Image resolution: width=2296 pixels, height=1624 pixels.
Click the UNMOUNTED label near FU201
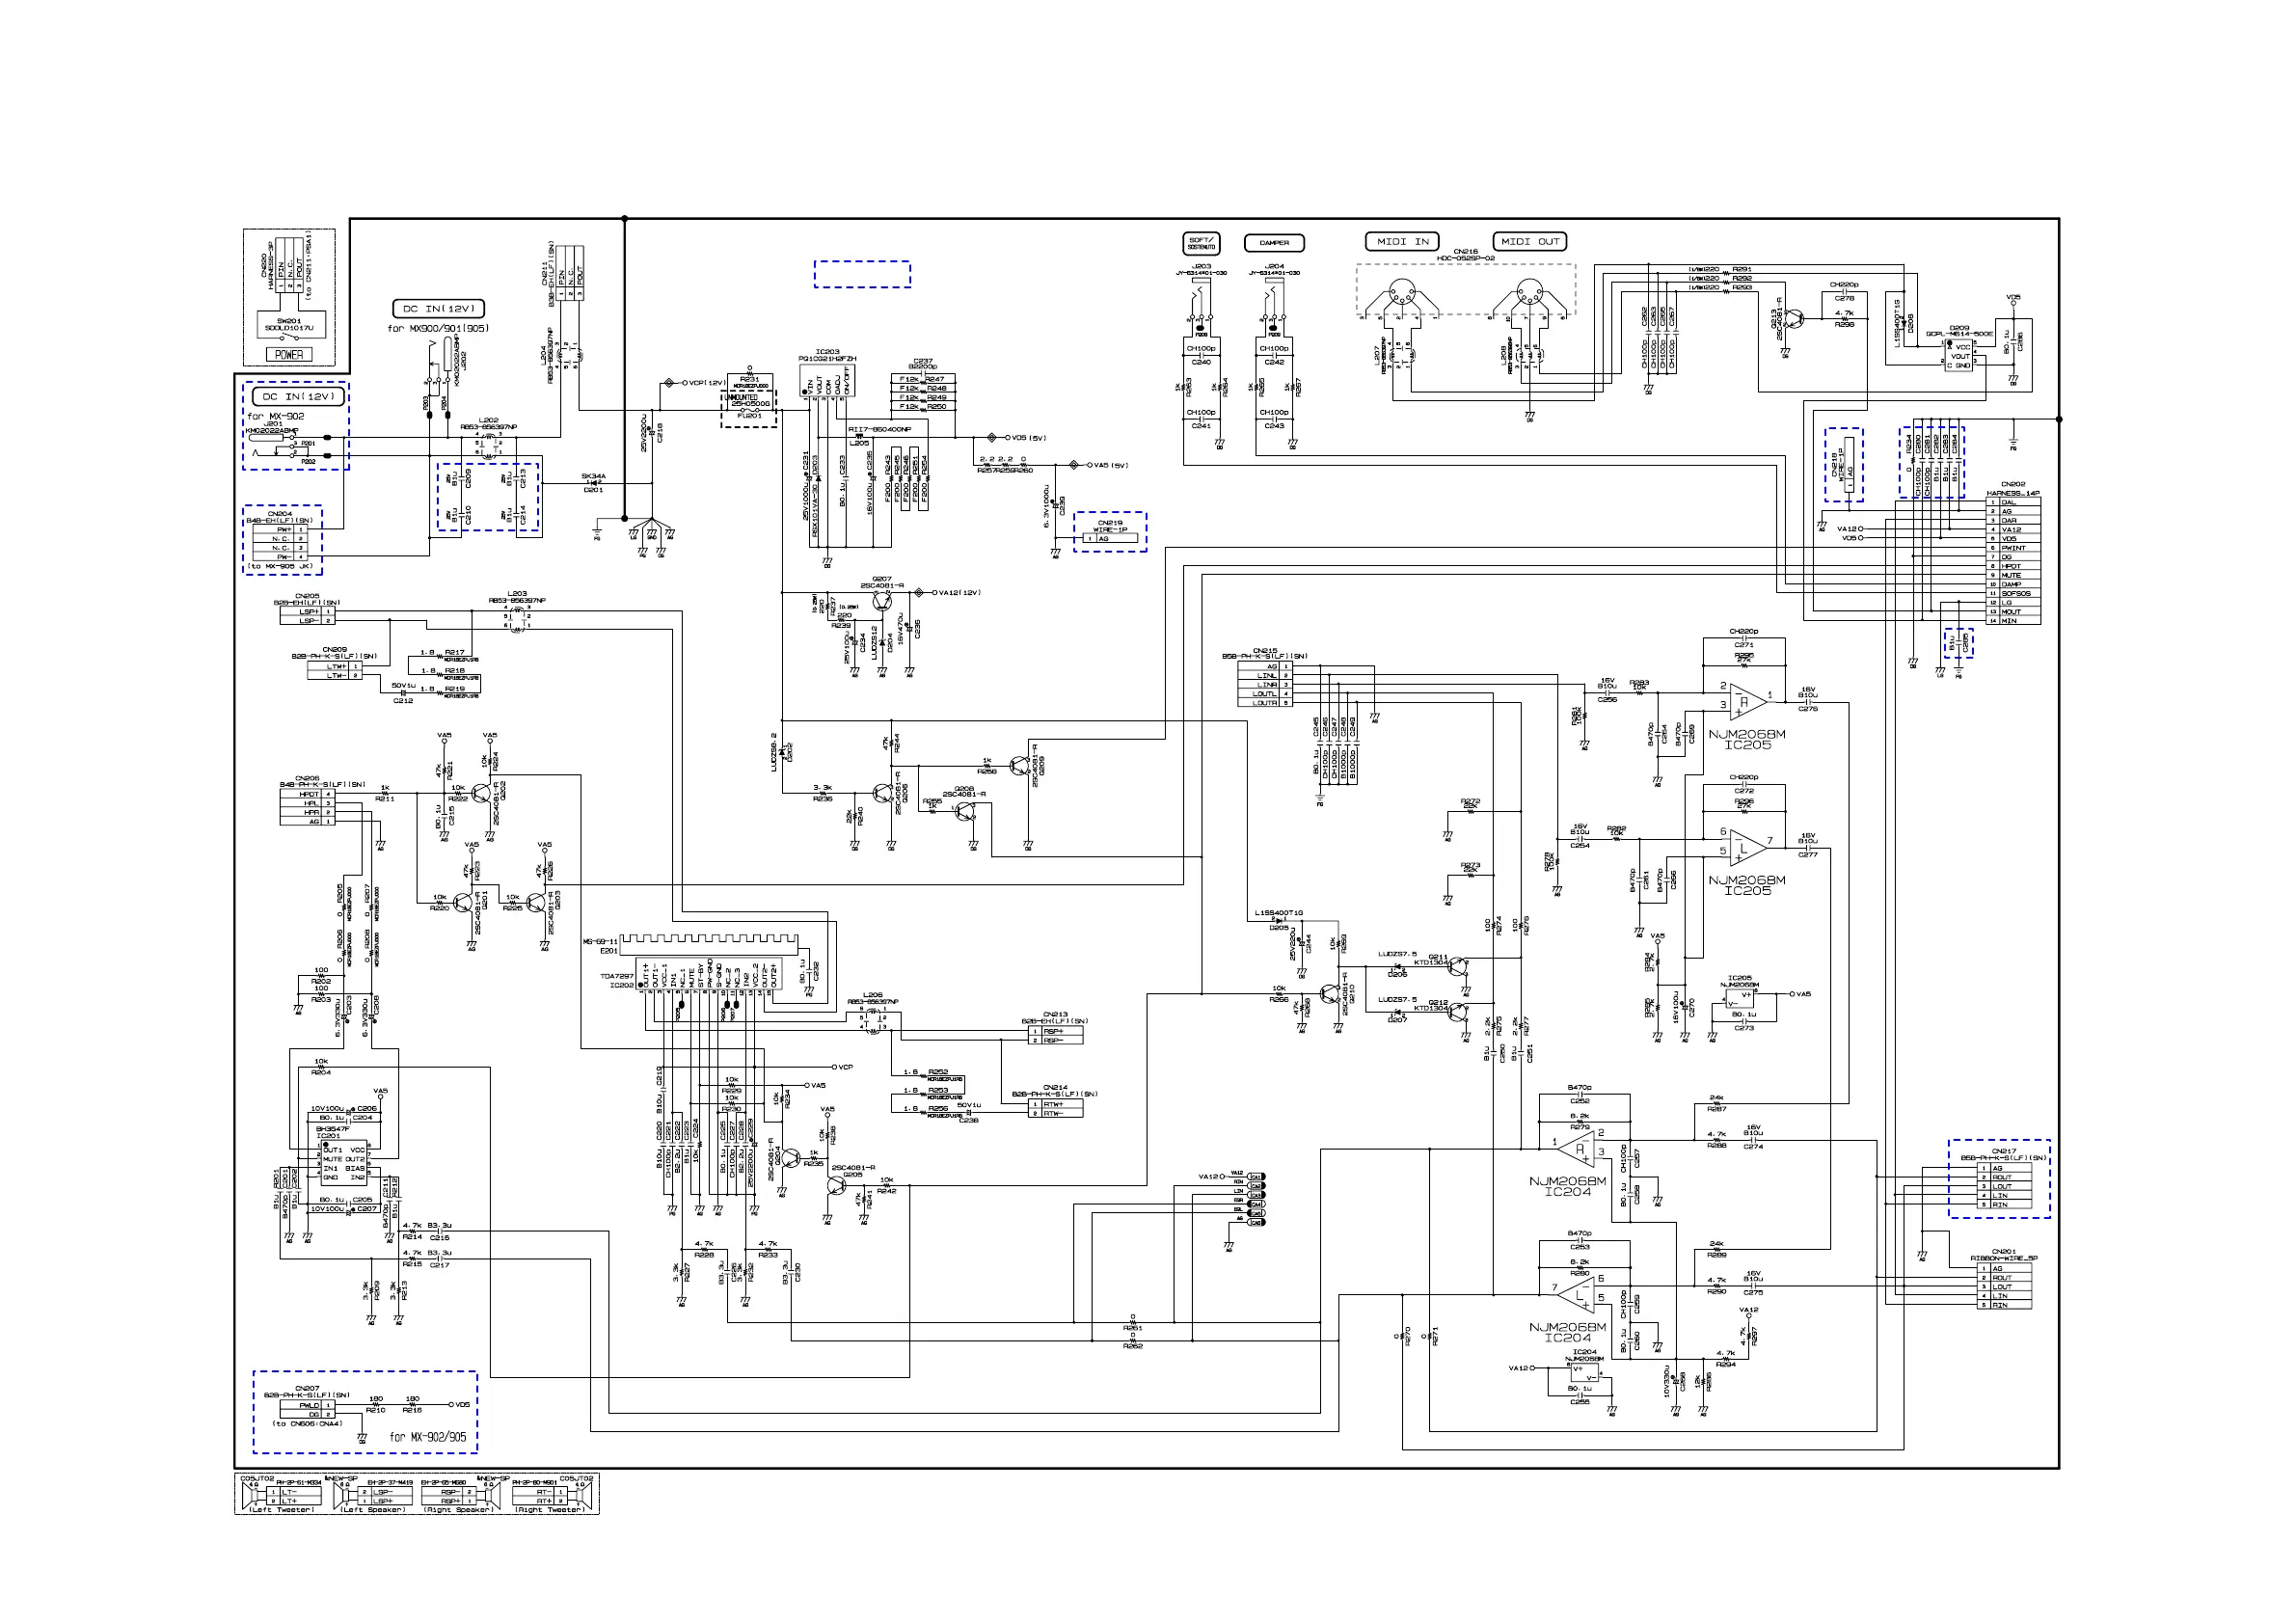click(741, 398)
